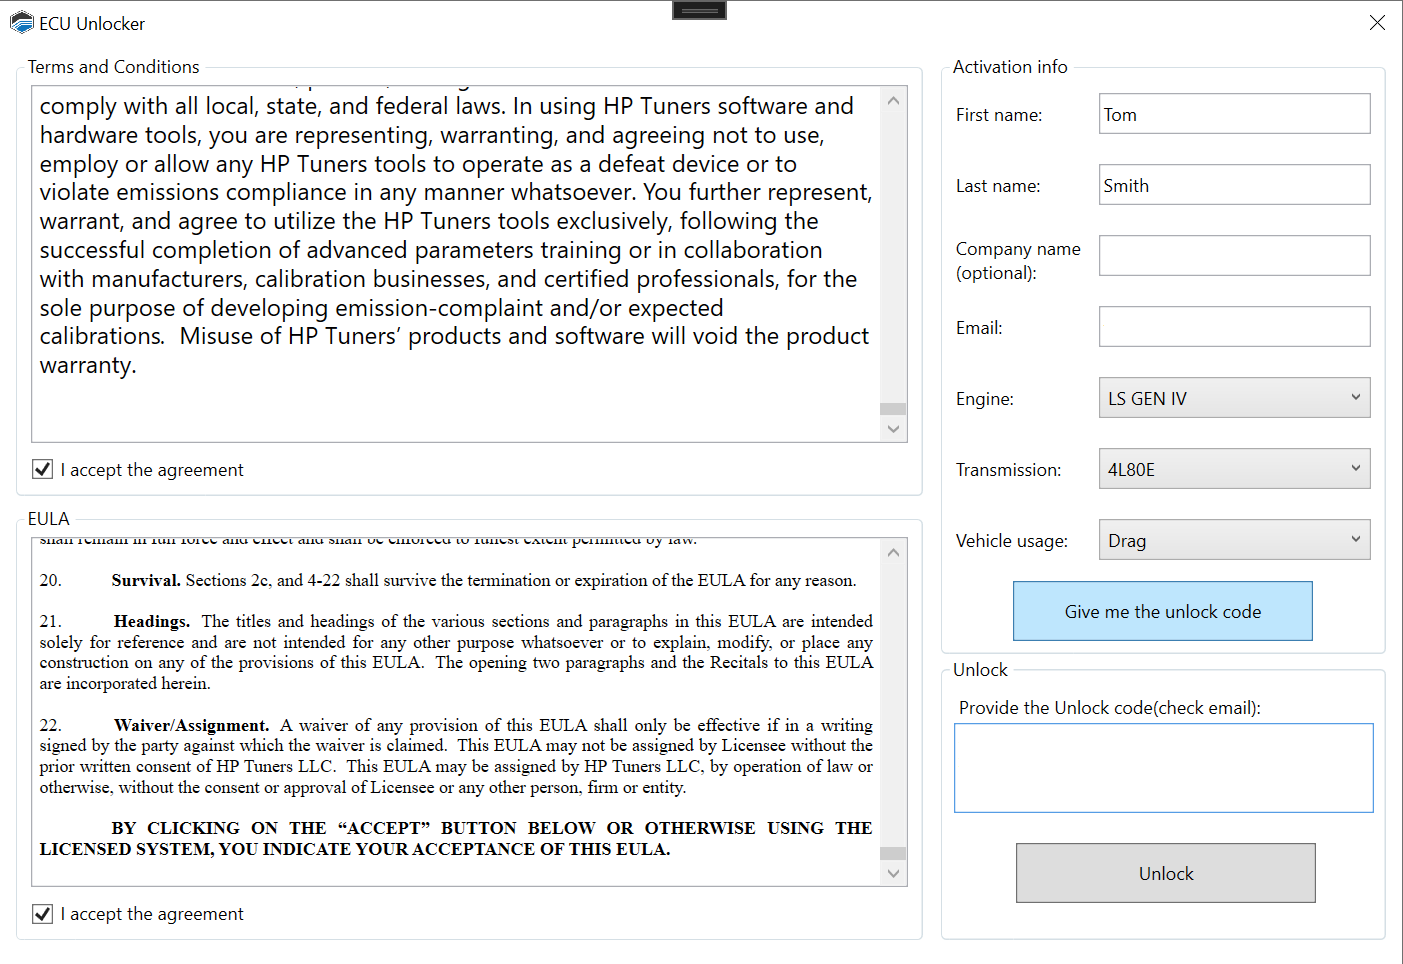1403x964 pixels.
Task: Click Terms and Conditions scroll down arrow
Action: click(x=893, y=429)
